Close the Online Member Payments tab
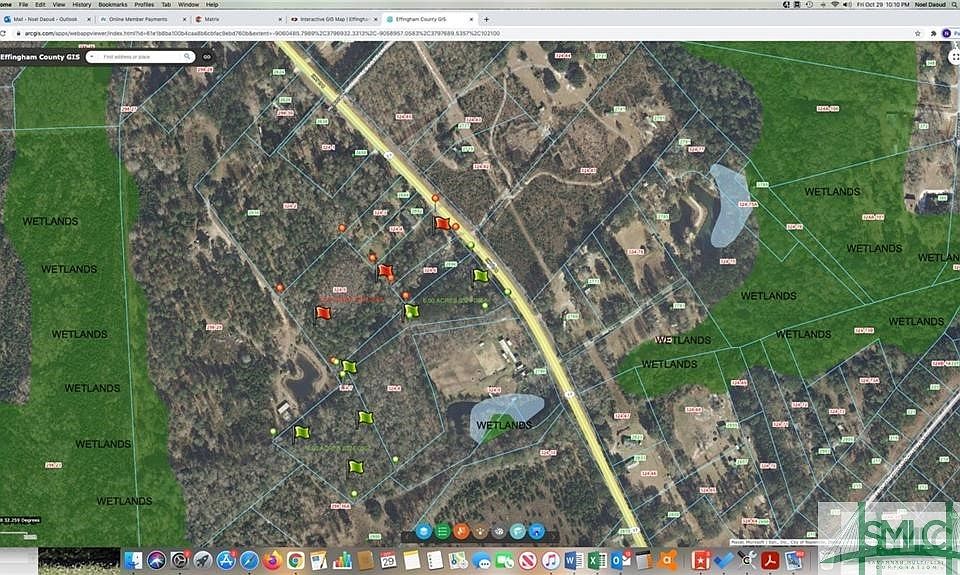This screenshot has width=960, height=575. tap(184, 19)
